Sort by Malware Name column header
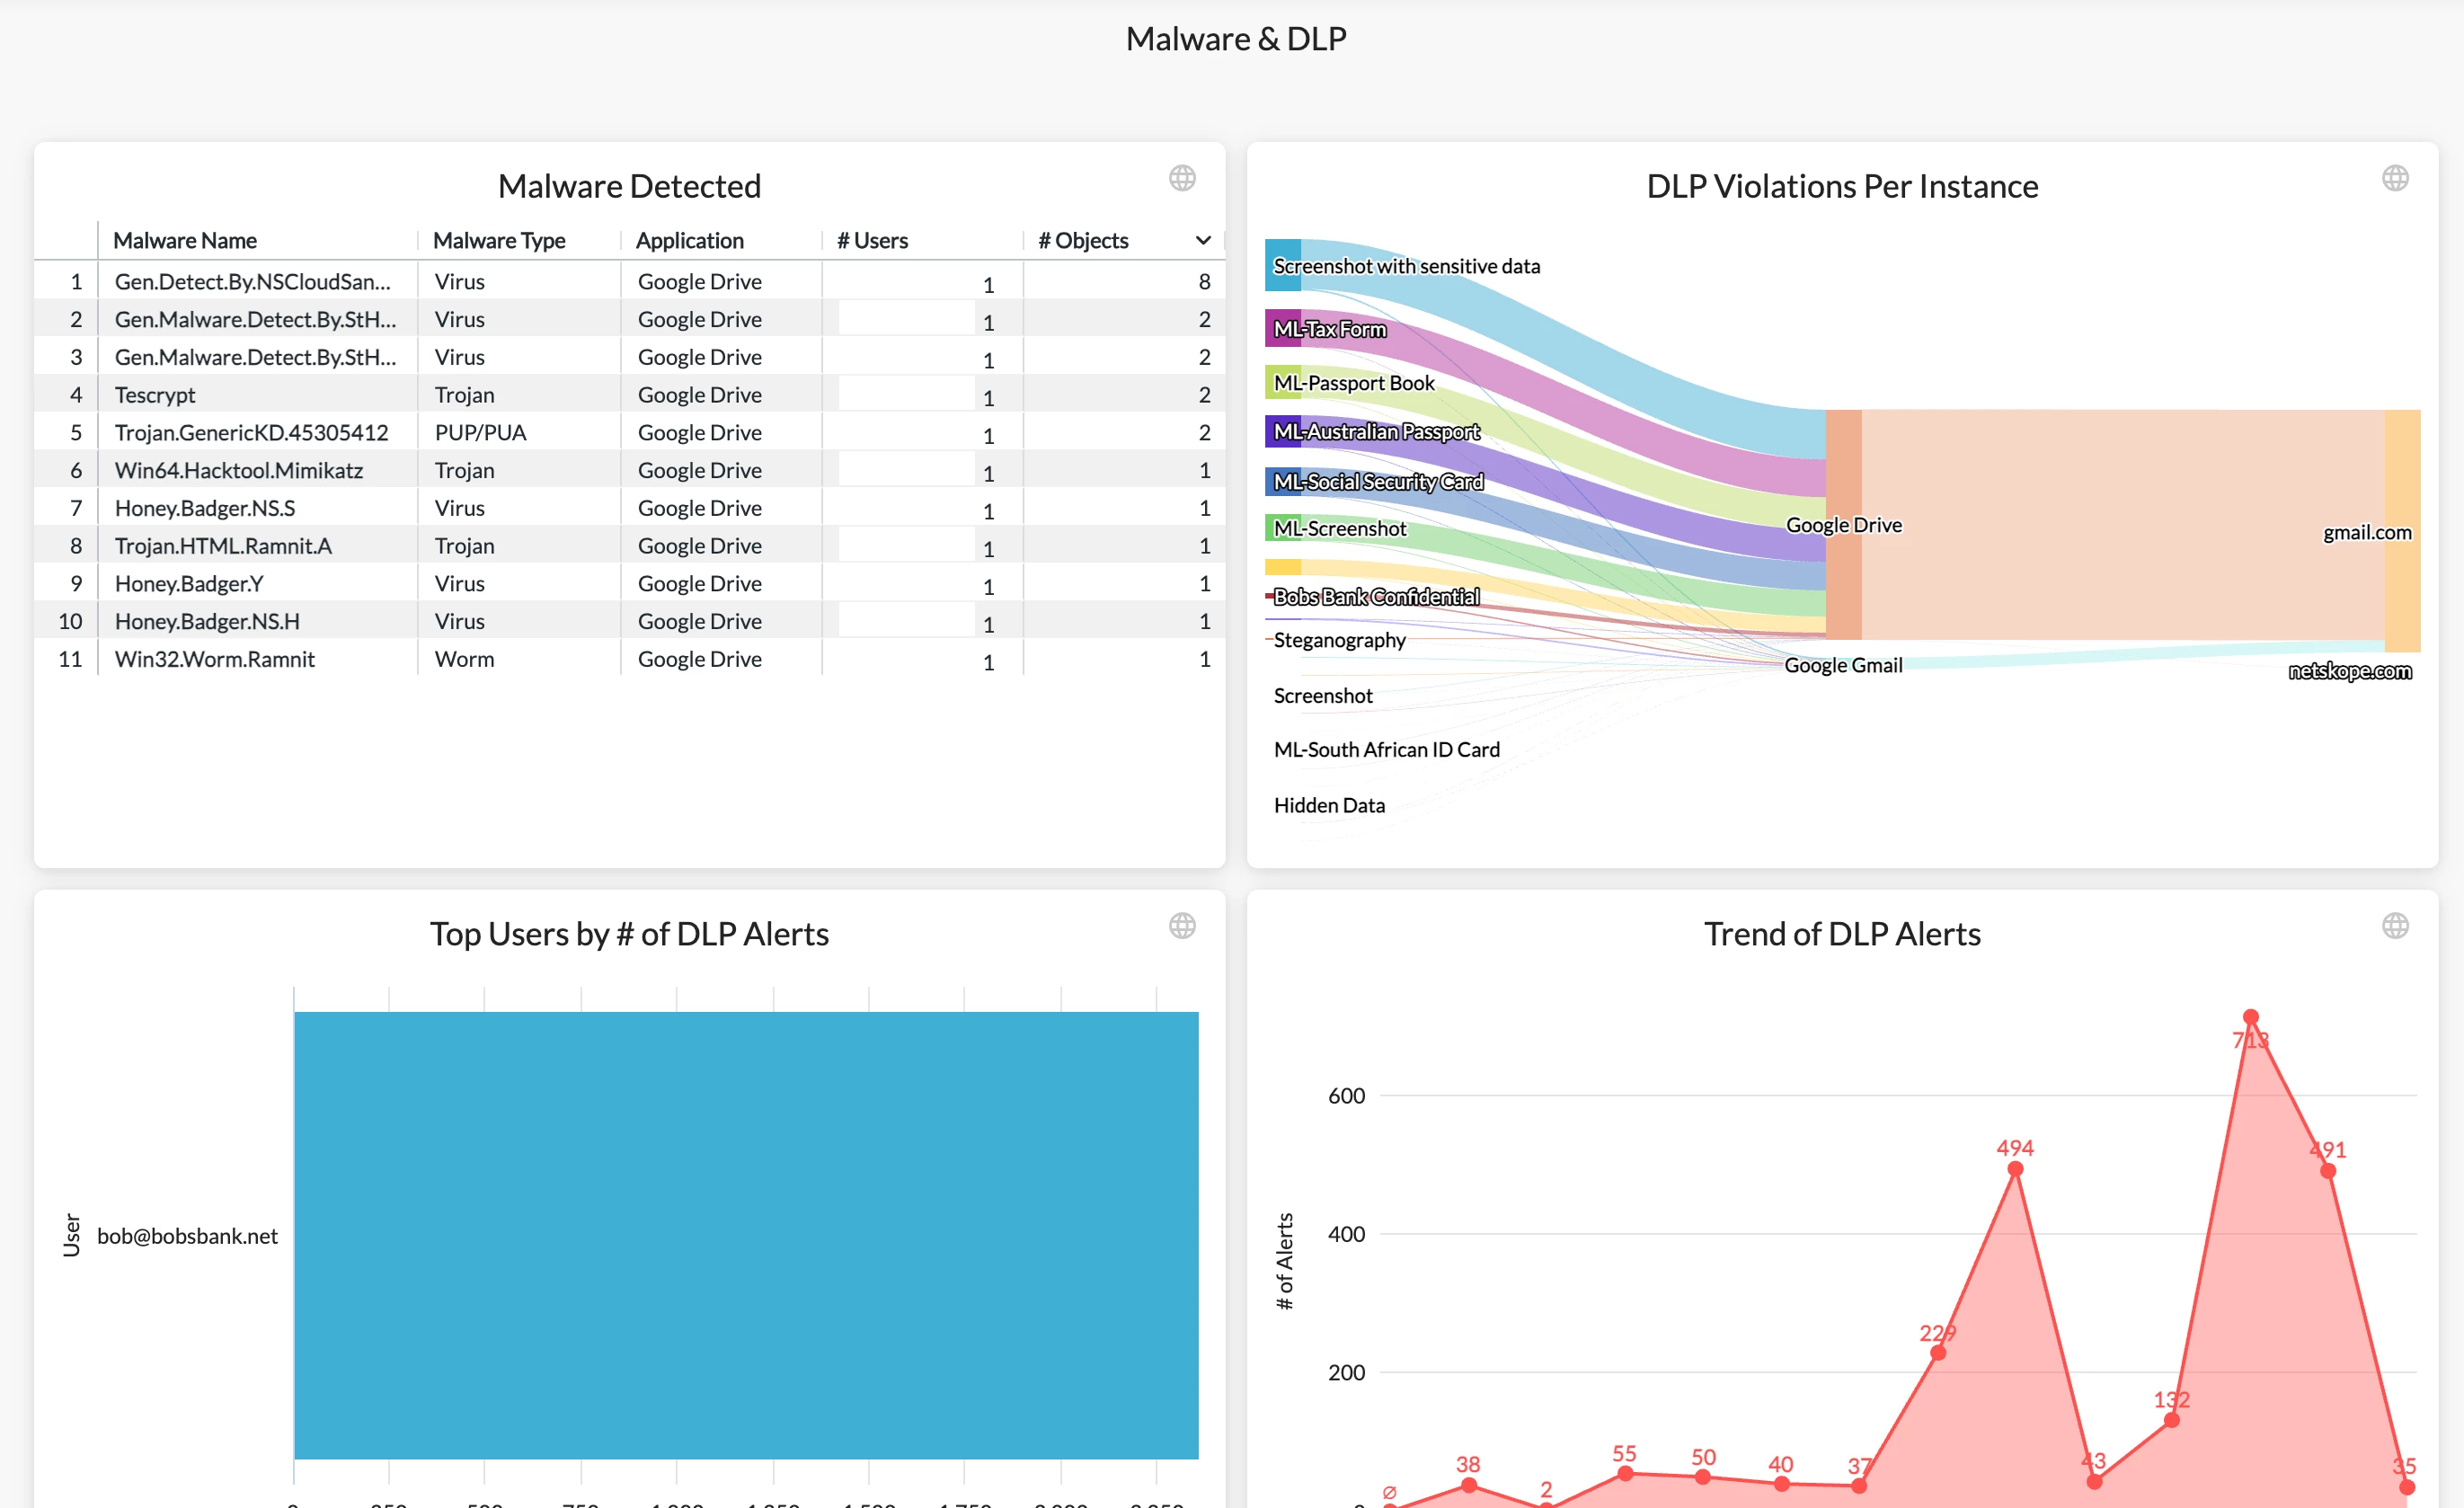This screenshot has height=1508, width=2464. click(x=185, y=241)
